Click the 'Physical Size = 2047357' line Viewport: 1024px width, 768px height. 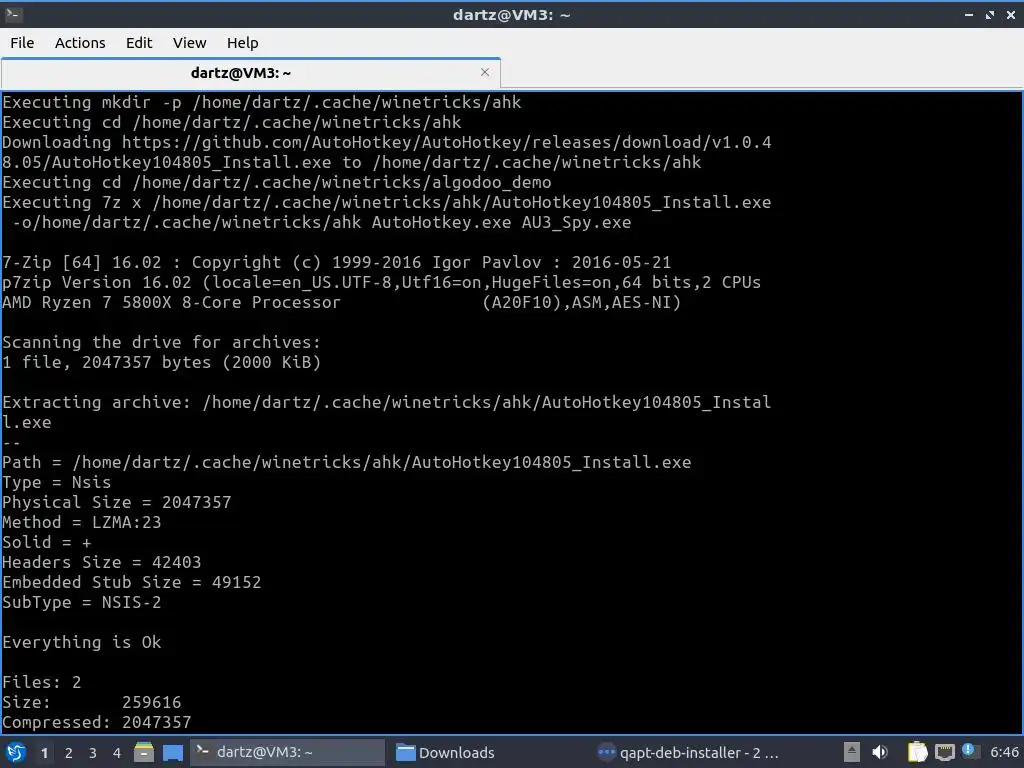tap(117, 502)
